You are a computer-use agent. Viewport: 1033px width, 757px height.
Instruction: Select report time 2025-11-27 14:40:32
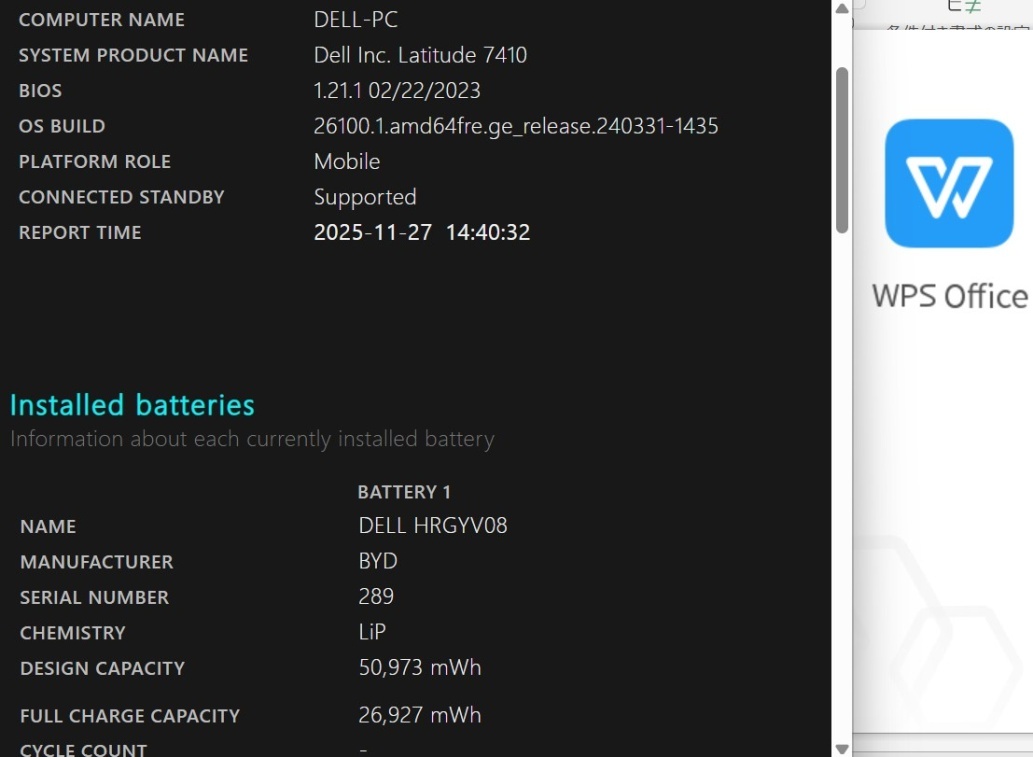click(x=422, y=233)
